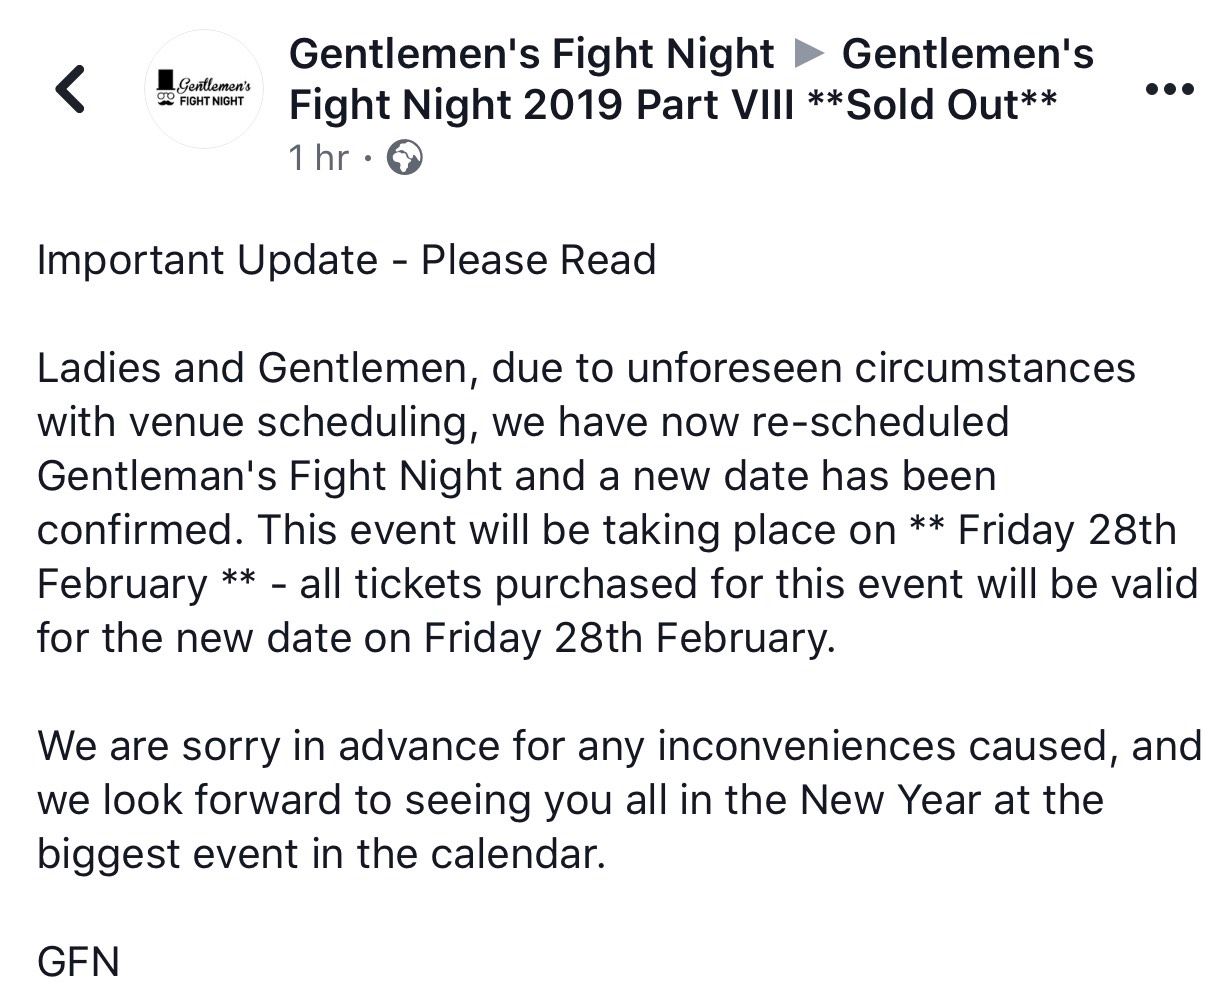Viewport: 1210px width, 999px height.
Task: Click the "Ladies and Gentlemen" opening line
Action: tap(586, 368)
